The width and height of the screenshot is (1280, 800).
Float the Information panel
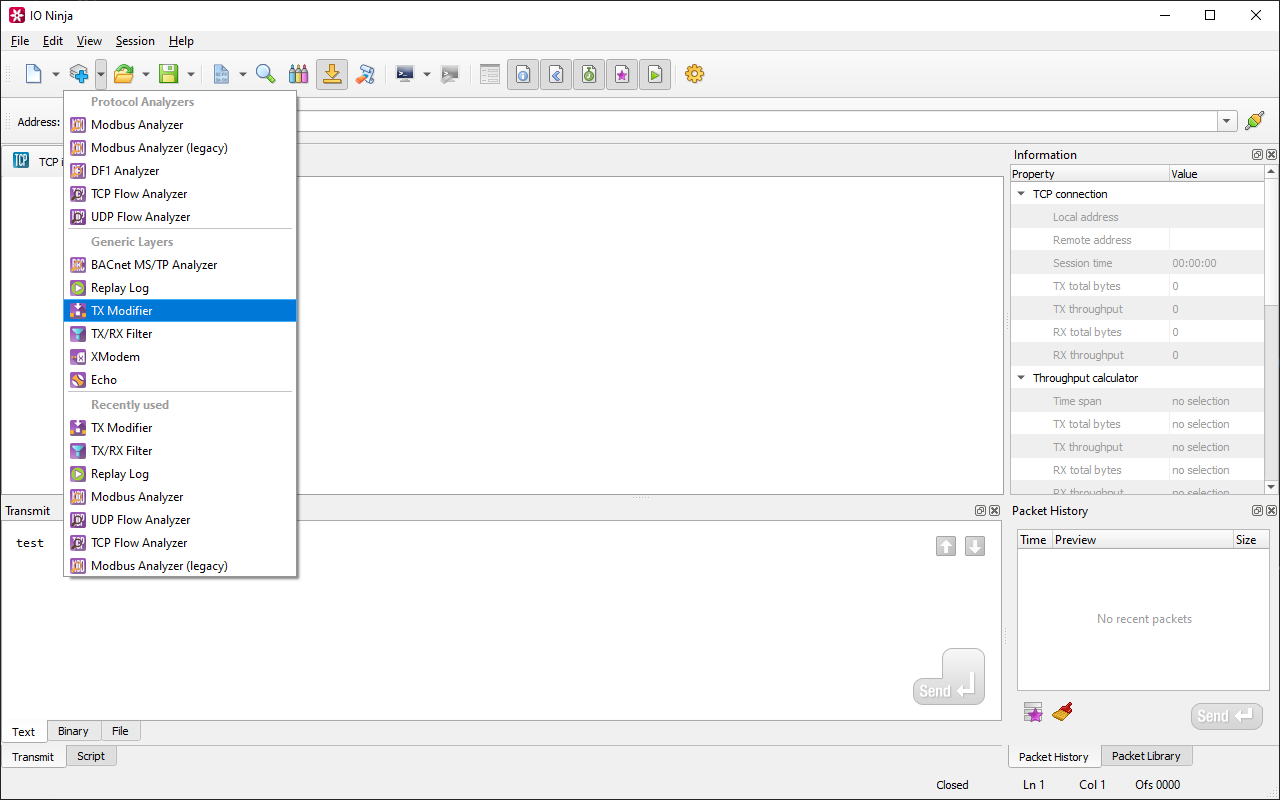[1257, 155]
